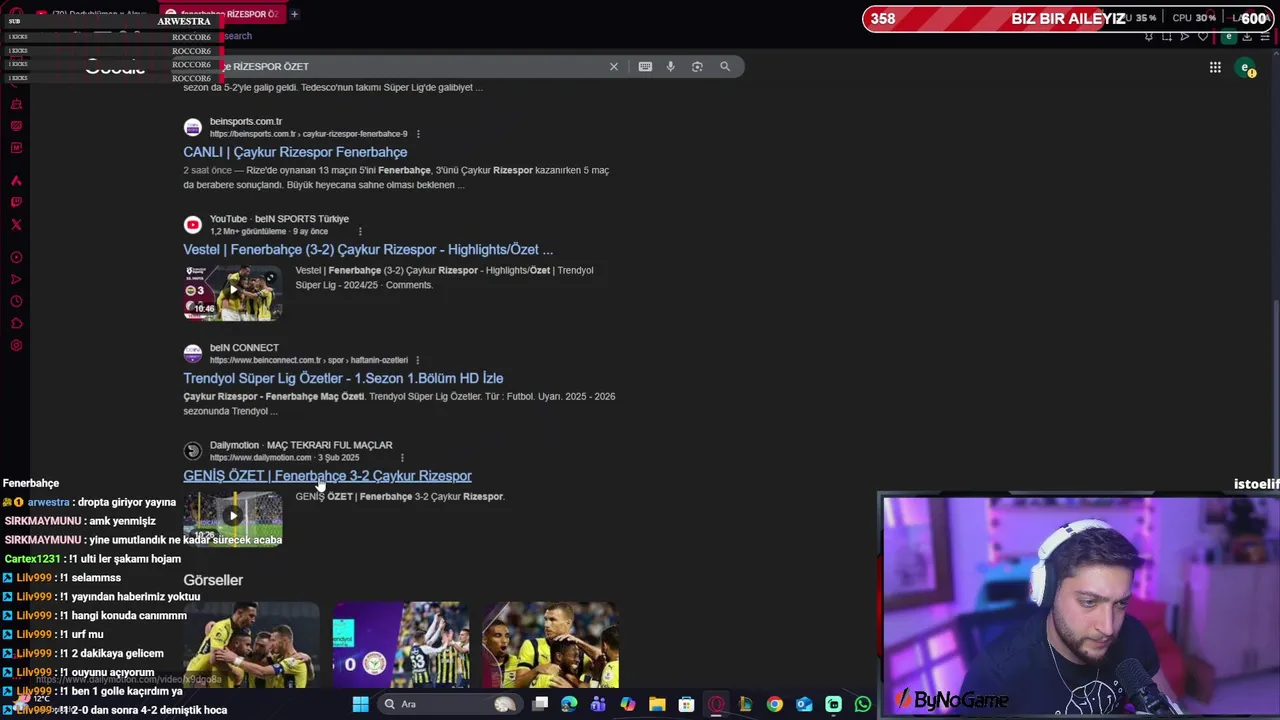1280x720 pixels.
Task: Open the on-screen keyboard input tool
Action: pyautogui.click(x=645, y=66)
